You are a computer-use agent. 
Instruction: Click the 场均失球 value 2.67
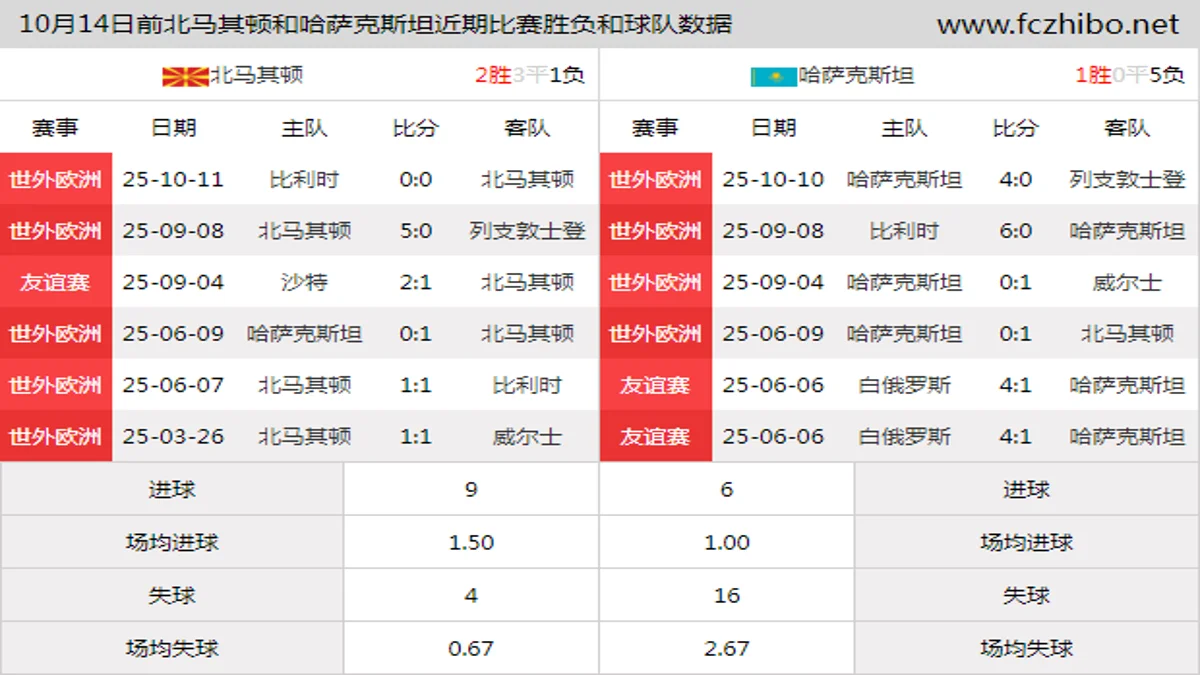coord(725,647)
